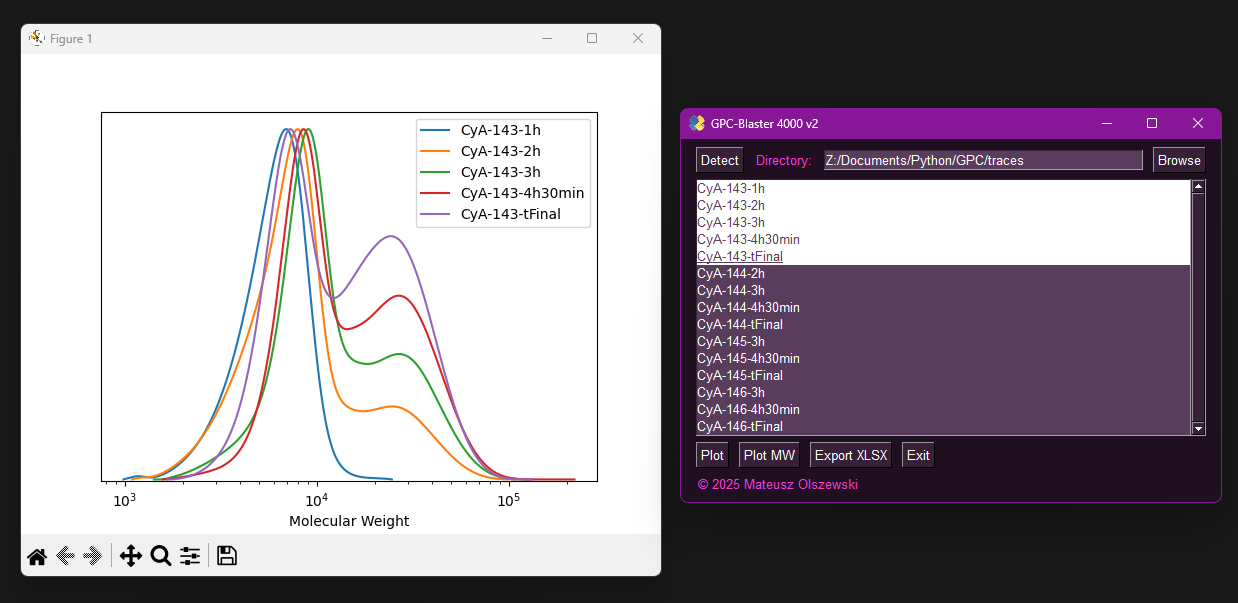1238x603 pixels.
Task: Deselect CyA-143-1h in the trace list
Action: point(731,188)
